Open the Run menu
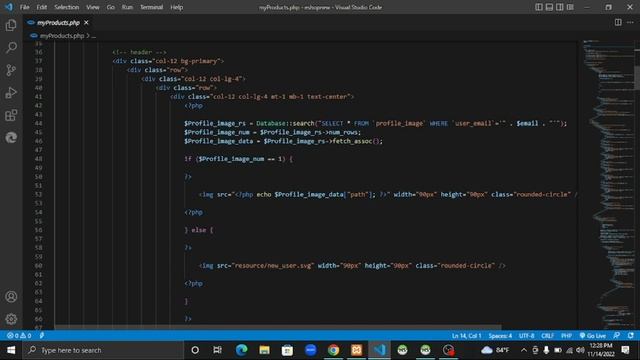 (x=127, y=7)
